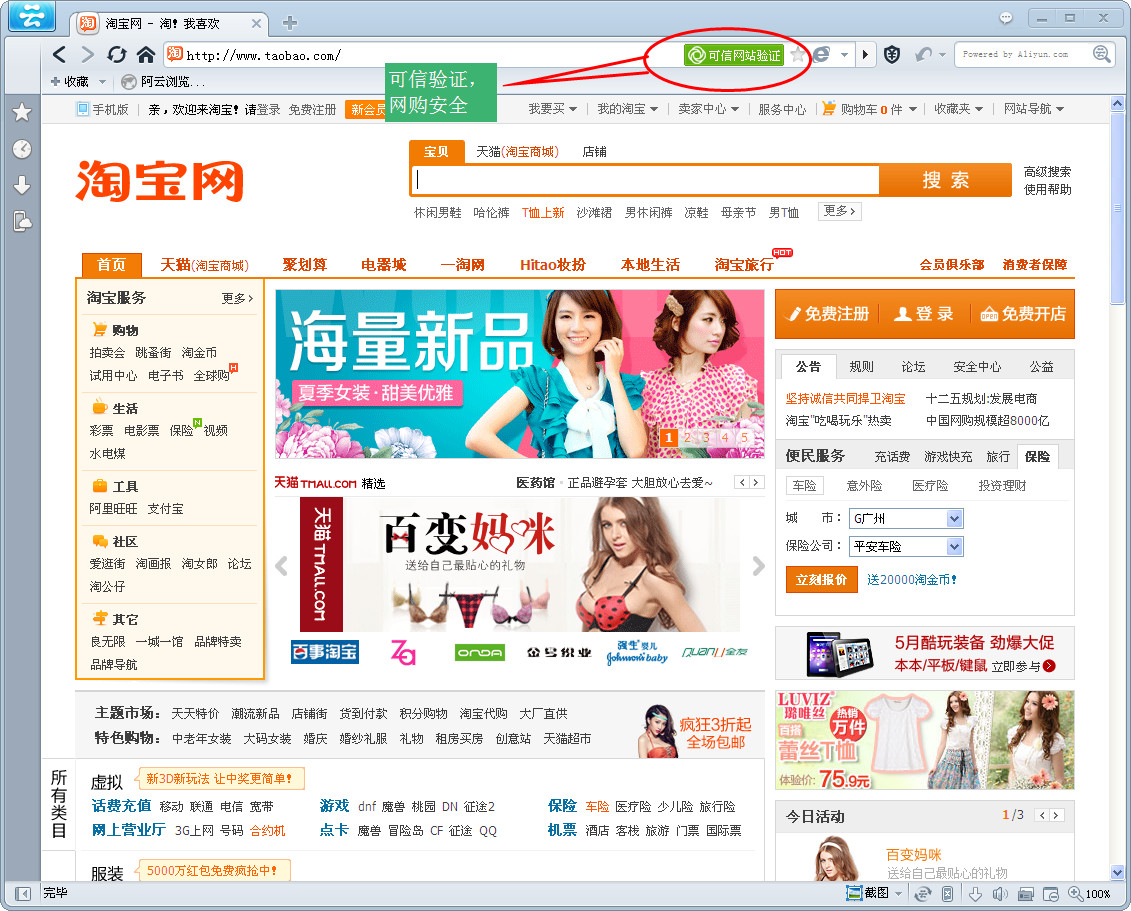Expand the 网站导航 dropdown menu
This screenshot has height=911, width=1131.
click(x=1034, y=109)
